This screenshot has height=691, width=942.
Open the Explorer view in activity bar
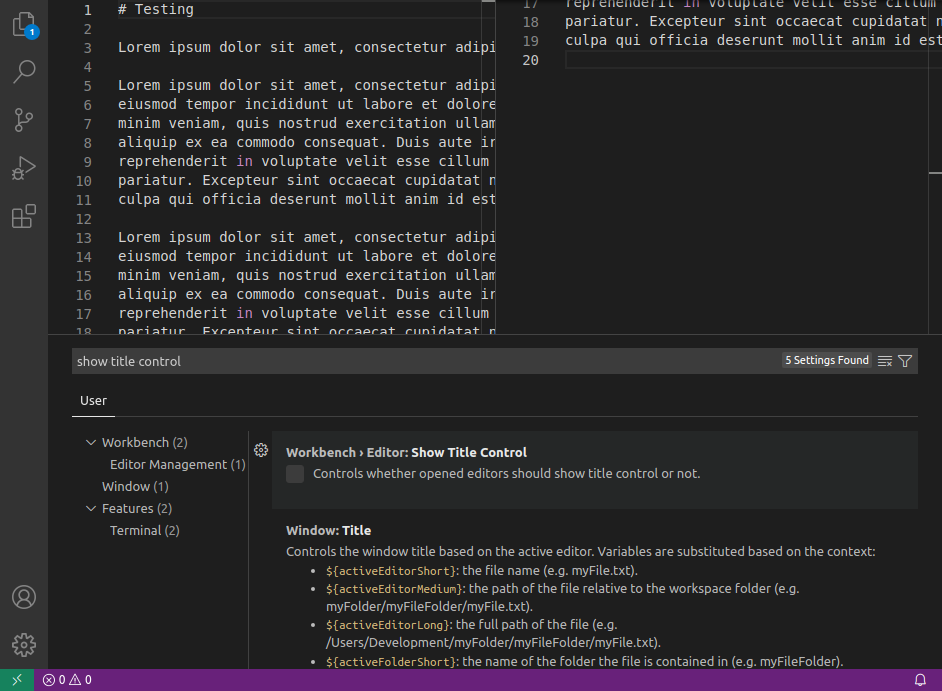point(24,25)
